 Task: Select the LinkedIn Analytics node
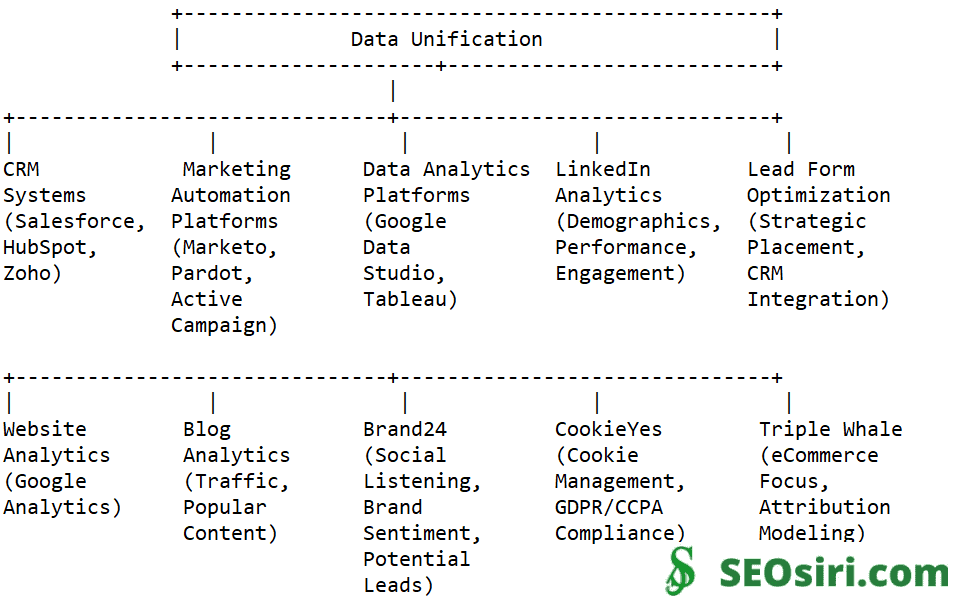click(x=608, y=182)
